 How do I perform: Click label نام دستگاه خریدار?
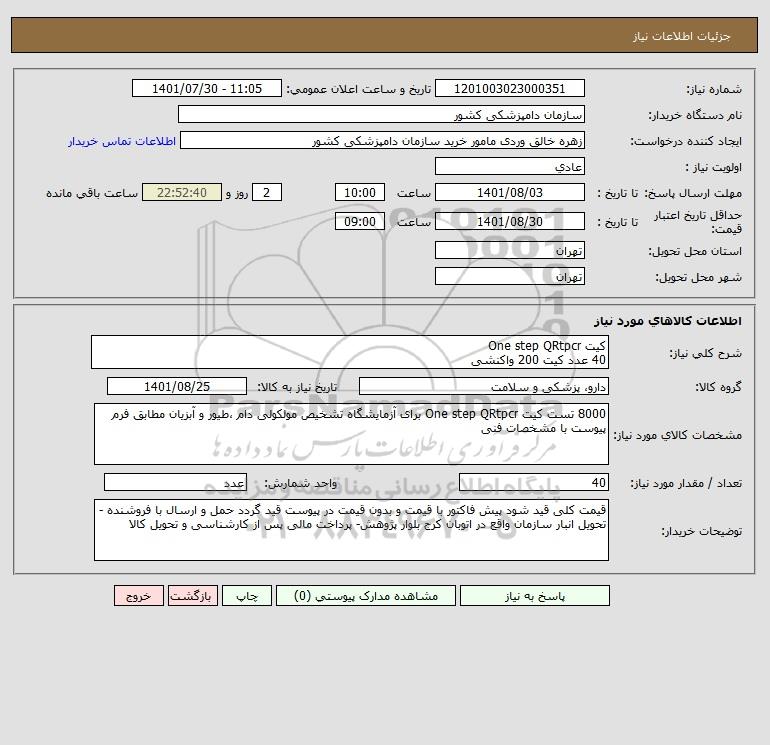(695, 115)
